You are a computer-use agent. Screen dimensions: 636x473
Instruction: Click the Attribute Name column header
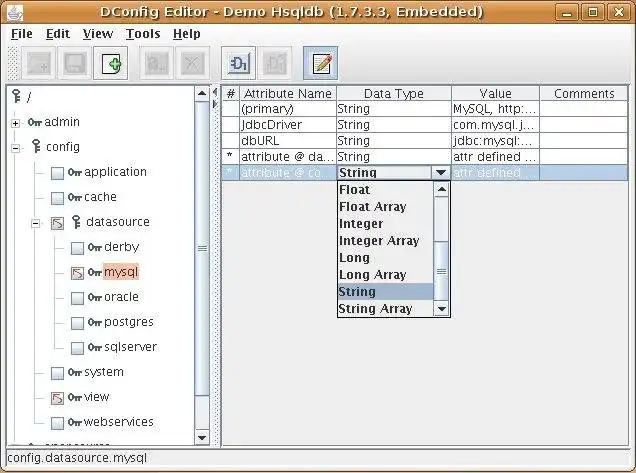[288, 94]
